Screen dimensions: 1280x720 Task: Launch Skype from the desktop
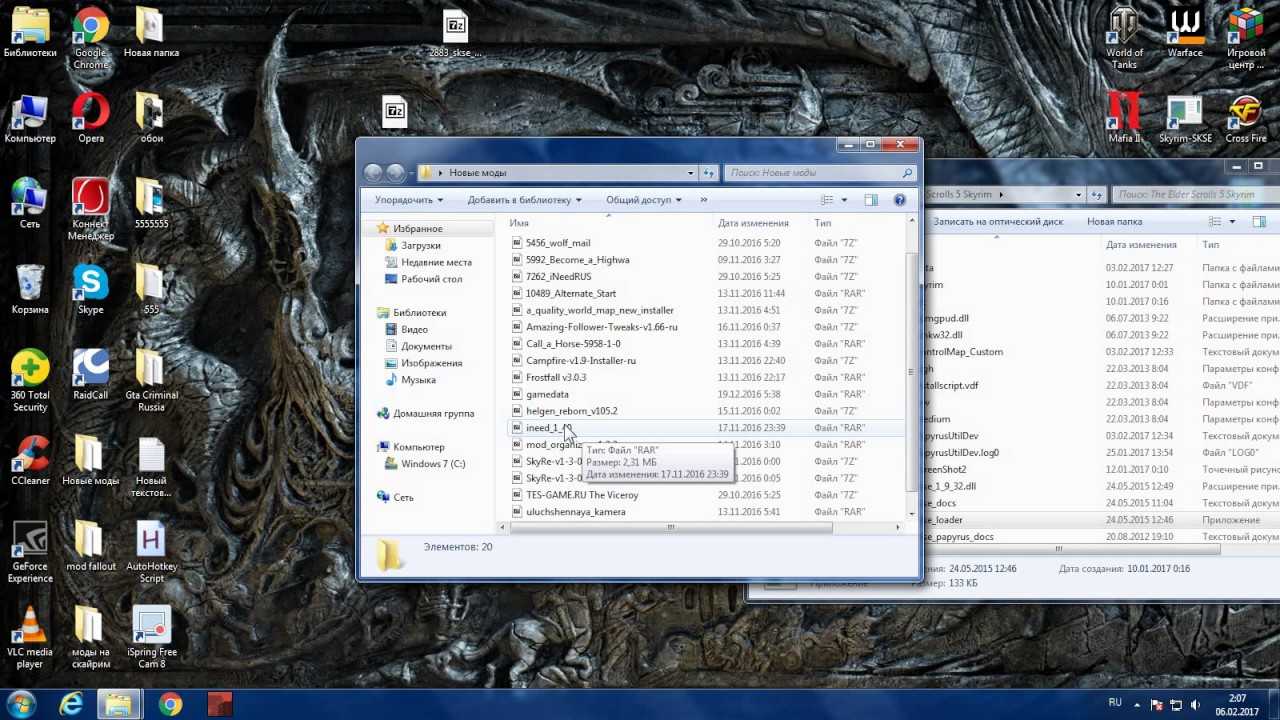click(x=91, y=290)
